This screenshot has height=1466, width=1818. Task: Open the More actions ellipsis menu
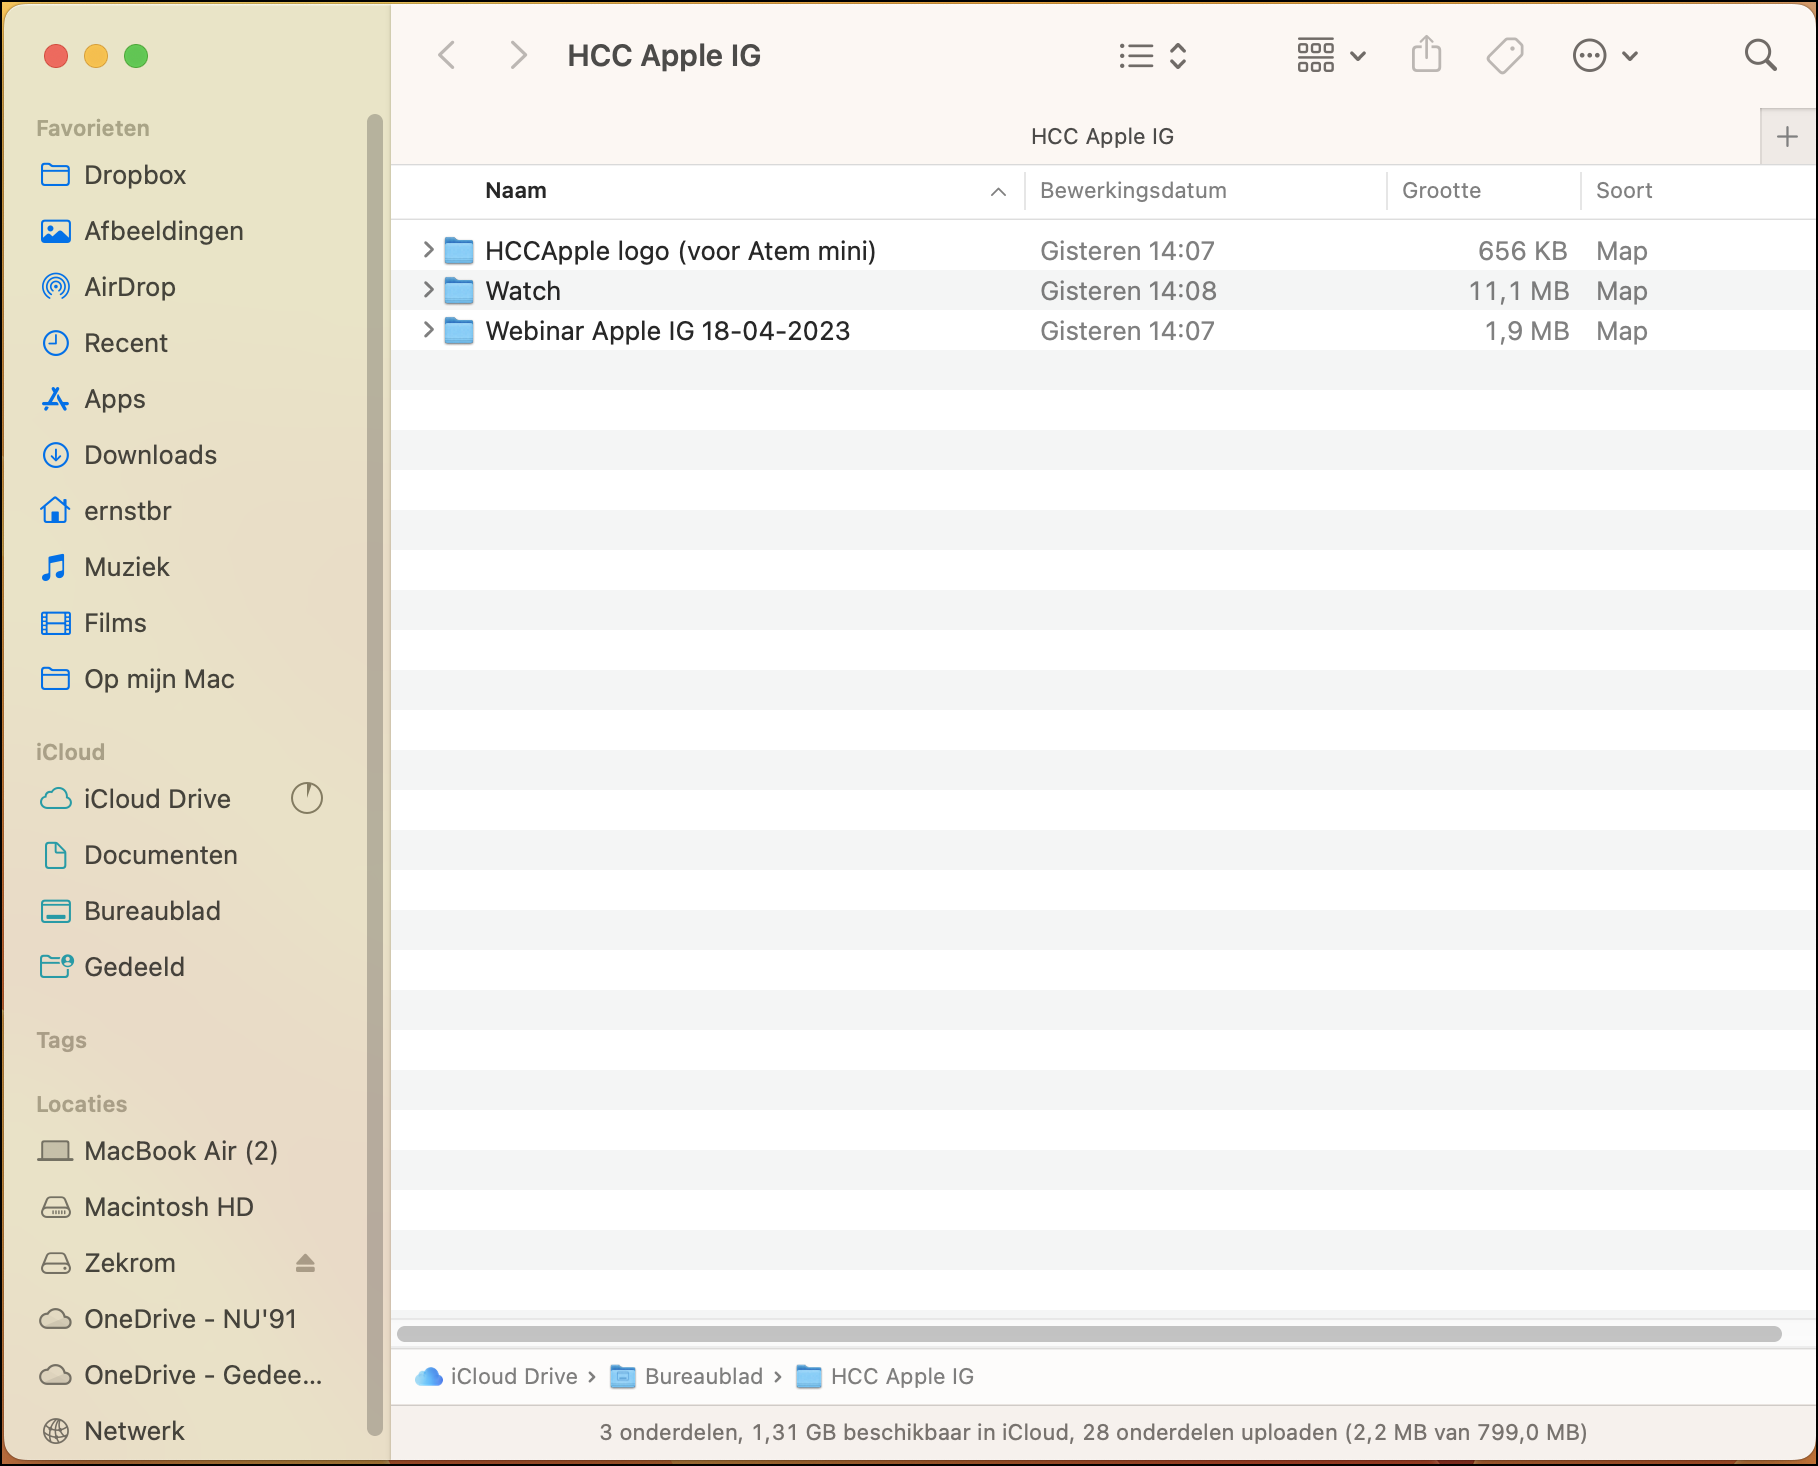click(1605, 55)
